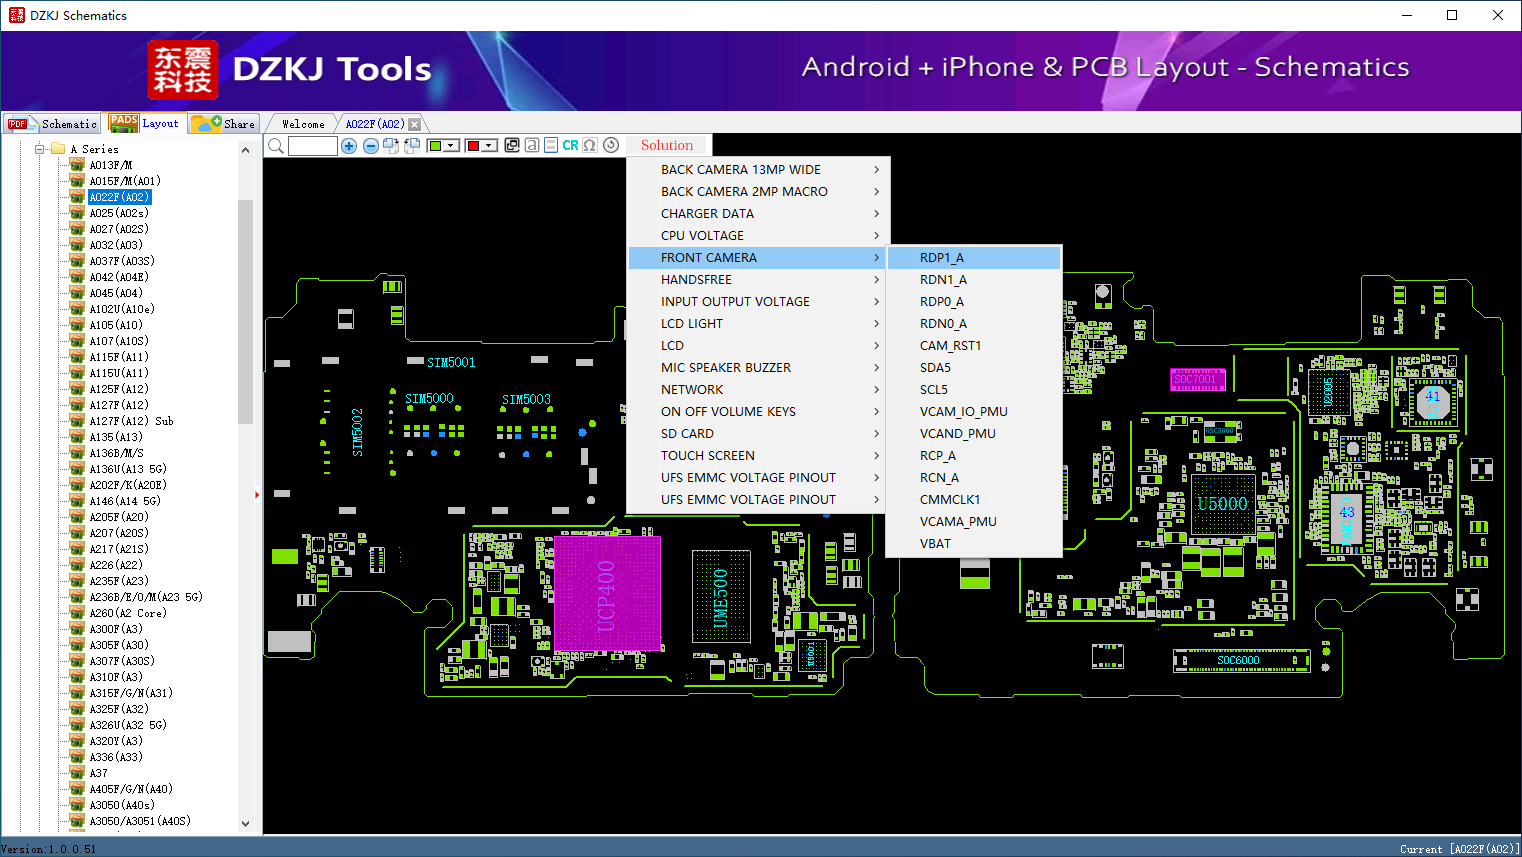Switch to the Layout tab
Screen dimensions: 1522x857
coord(146,123)
